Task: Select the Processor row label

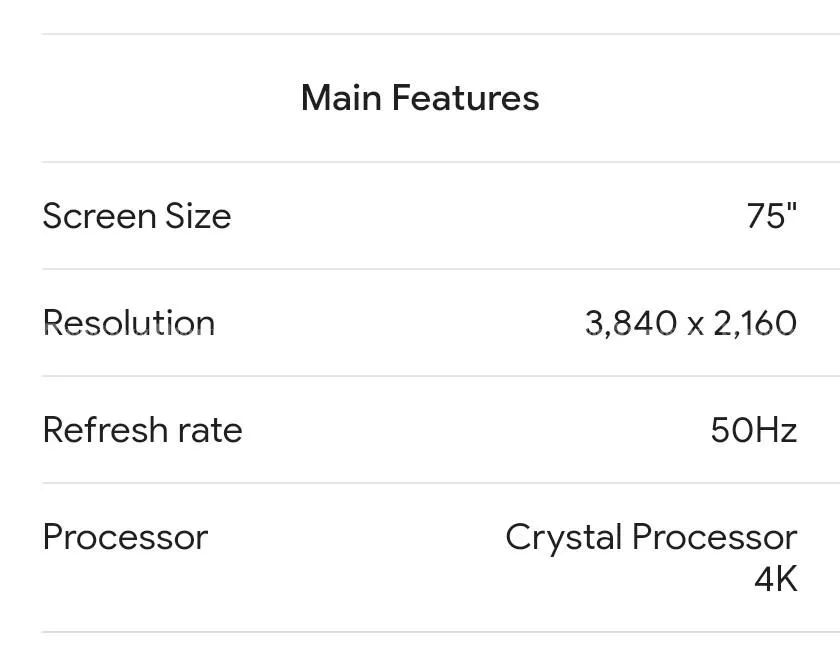Action: pos(125,537)
